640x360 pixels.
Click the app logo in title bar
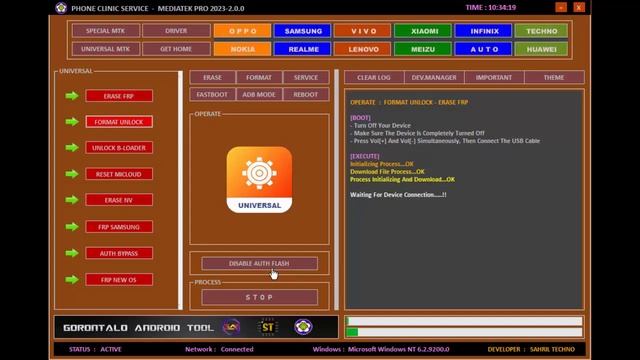tap(61, 8)
